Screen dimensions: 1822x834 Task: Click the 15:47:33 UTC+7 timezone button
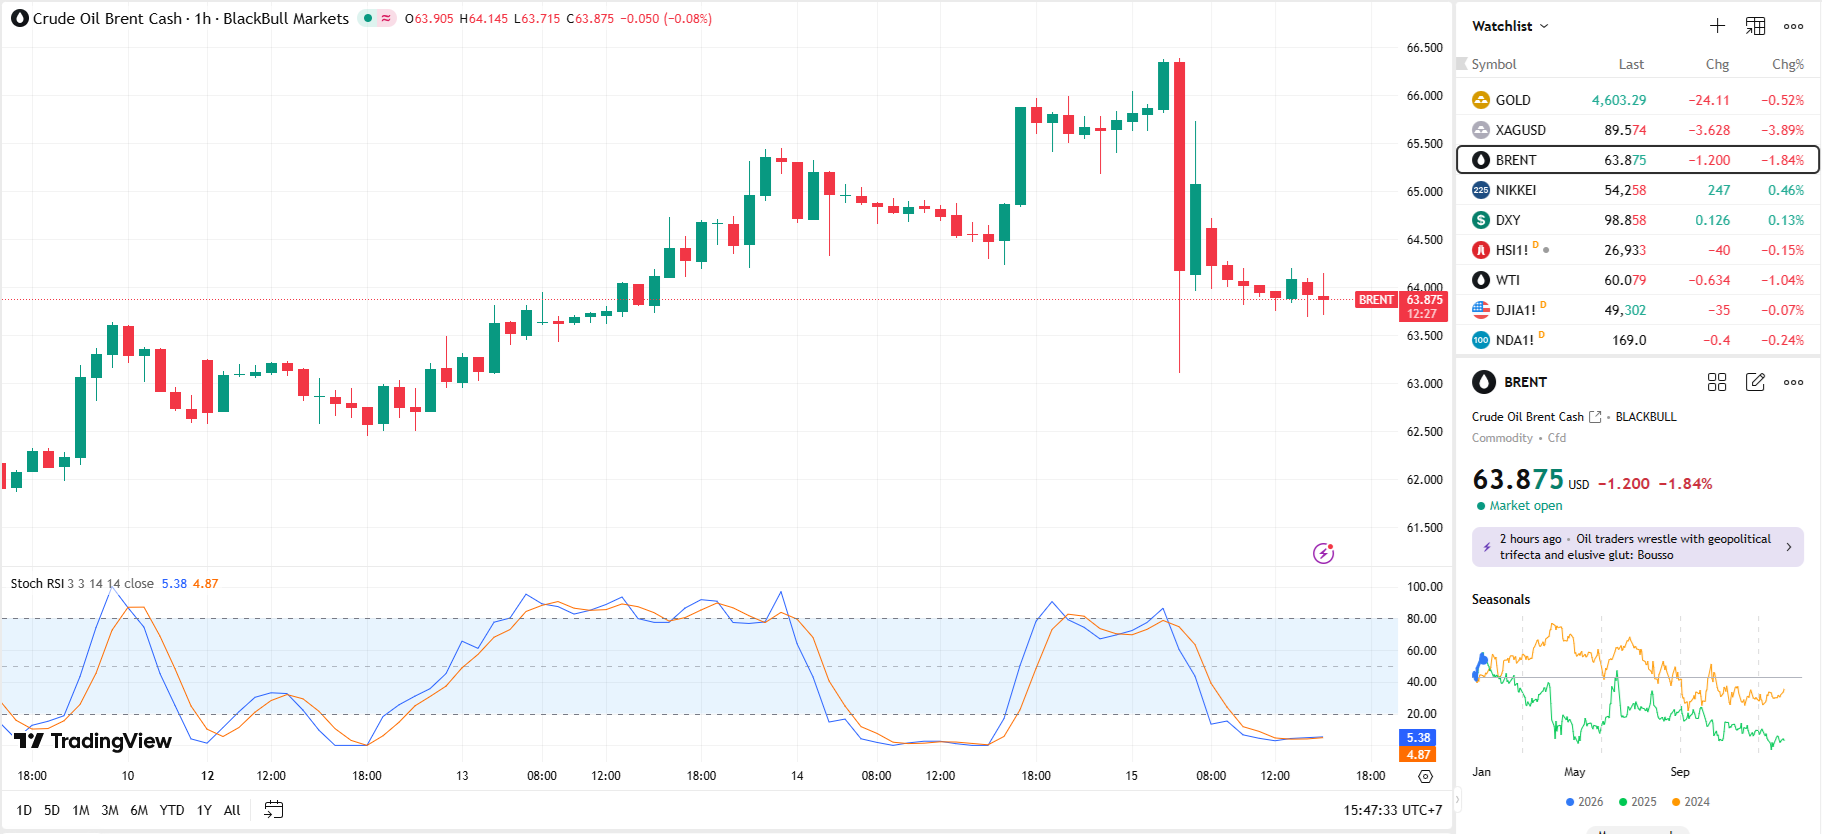(x=1392, y=810)
